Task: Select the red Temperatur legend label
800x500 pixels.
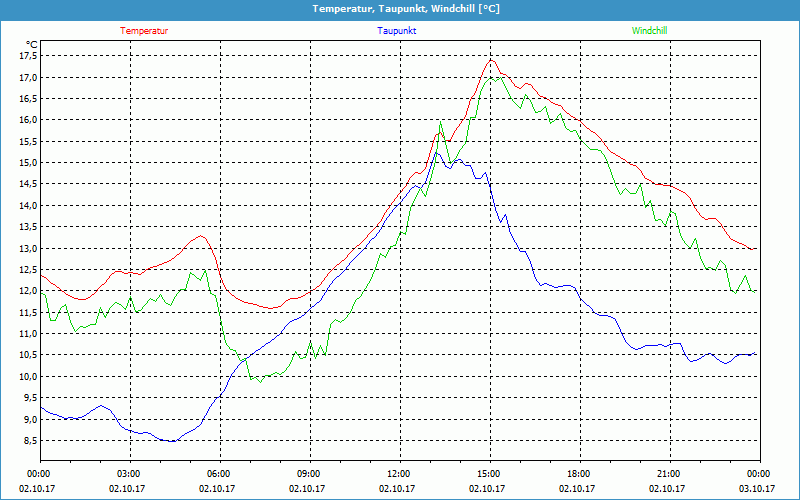Action: pyautogui.click(x=144, y=31)
